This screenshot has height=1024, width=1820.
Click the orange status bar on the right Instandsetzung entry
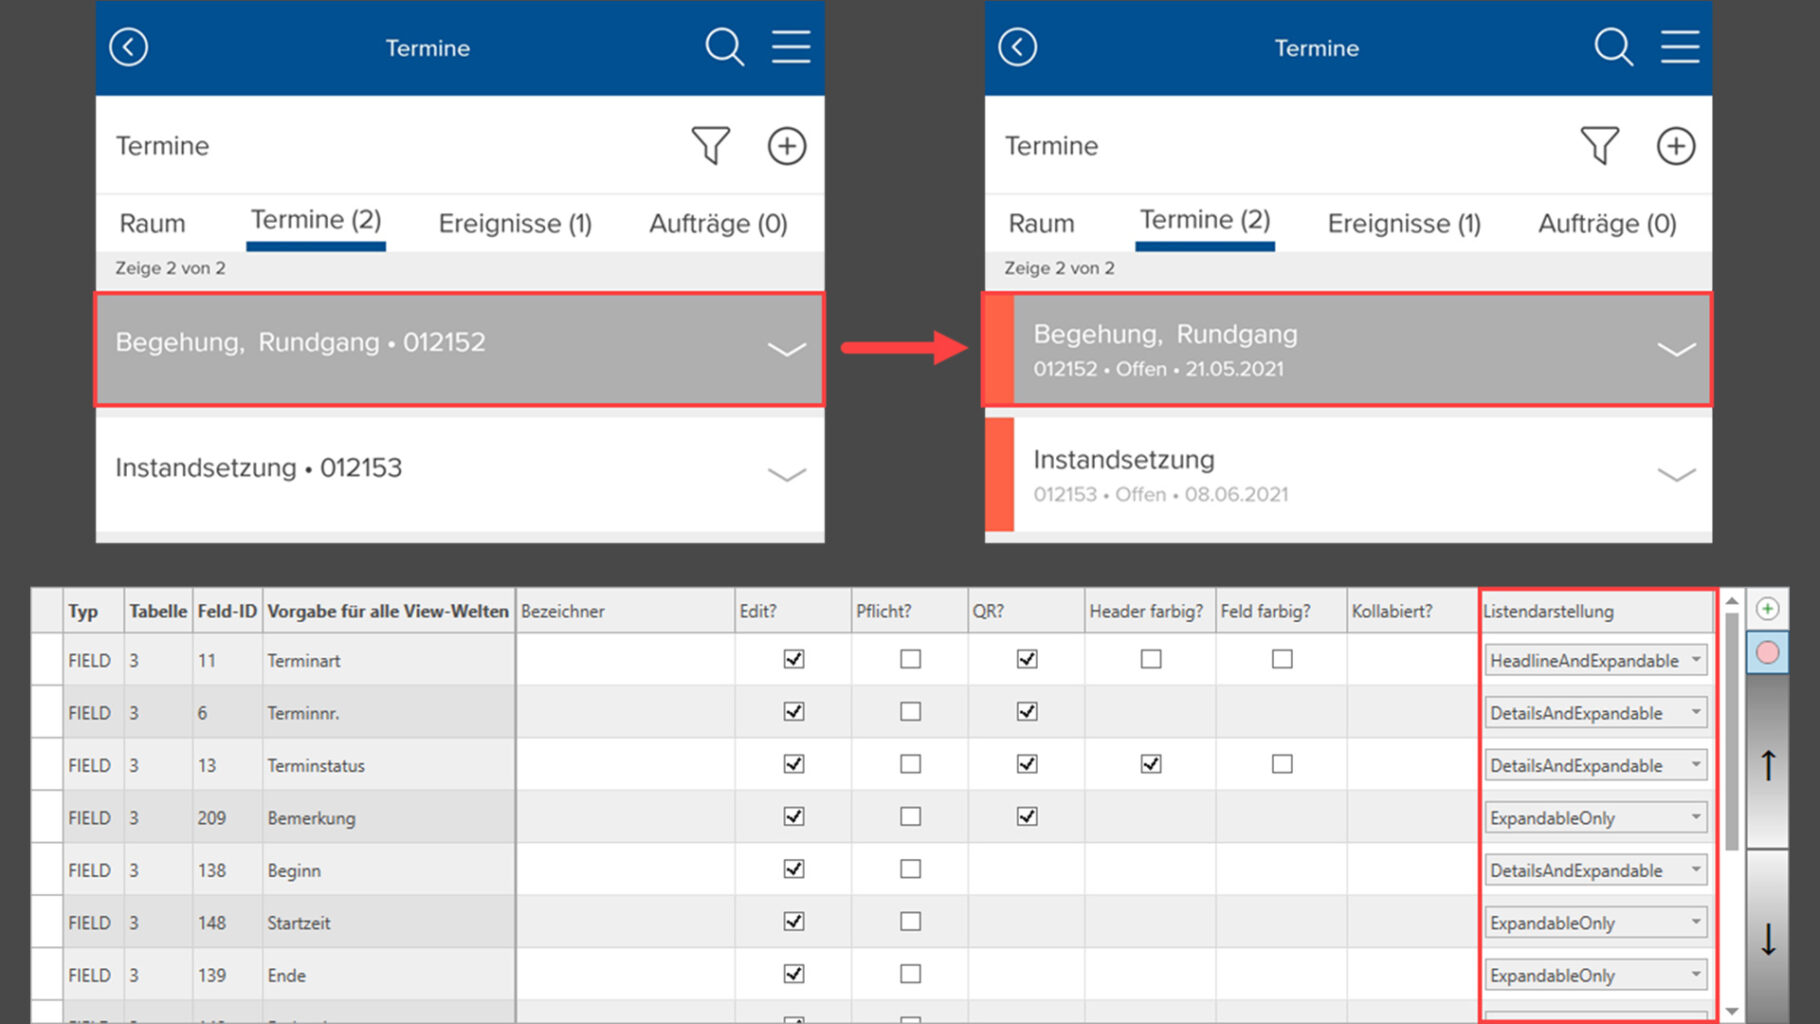(999, 474)
